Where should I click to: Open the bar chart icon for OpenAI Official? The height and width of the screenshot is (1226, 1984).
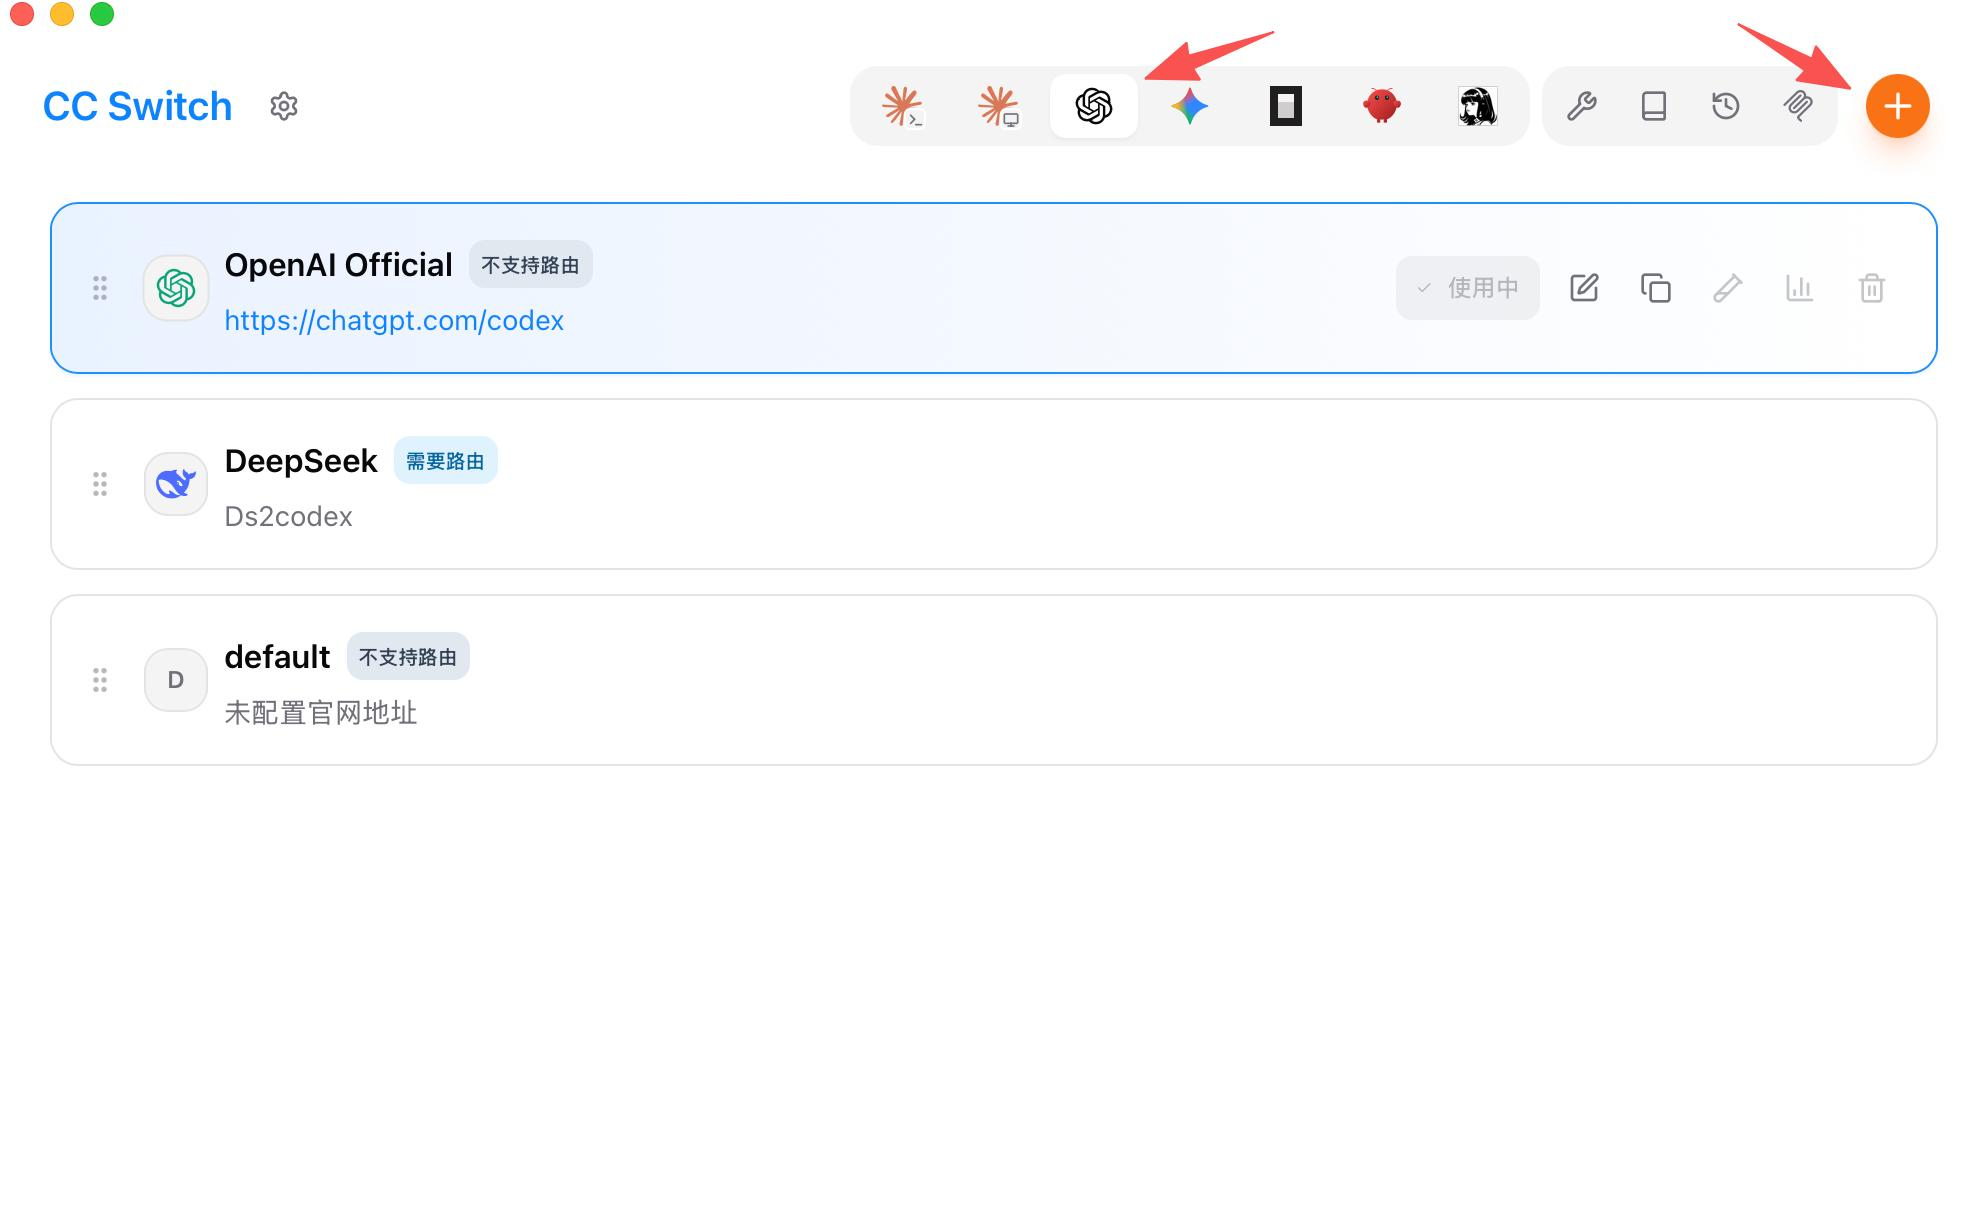(x=1800, y=288)
